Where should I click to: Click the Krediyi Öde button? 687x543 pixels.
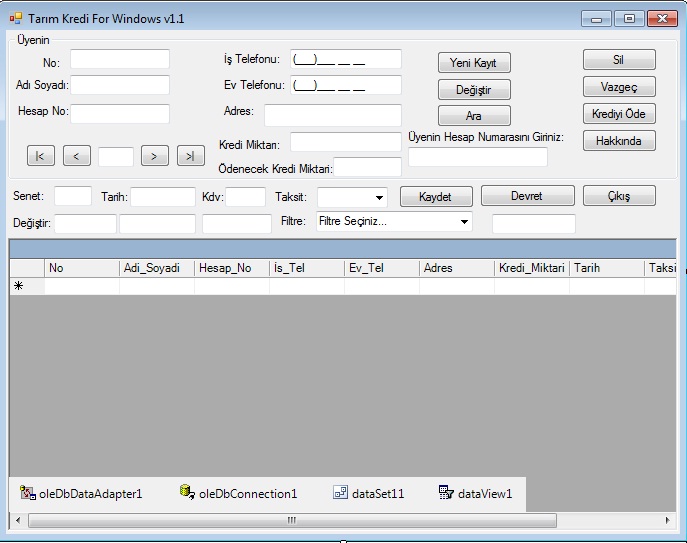point(619,114)
